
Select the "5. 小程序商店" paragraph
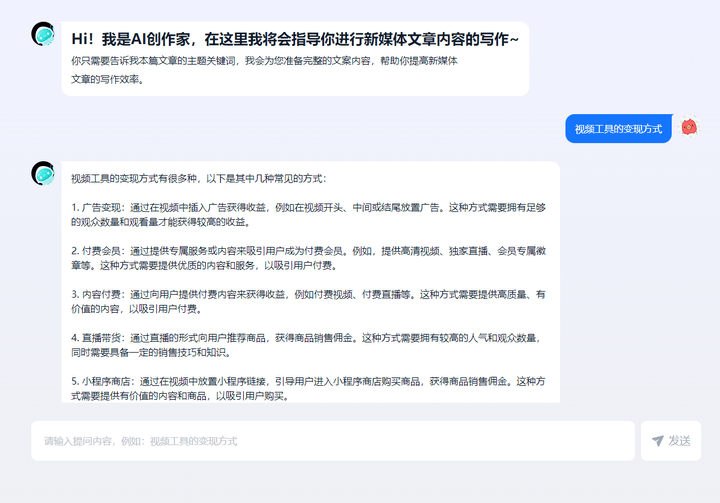[308, 388]
